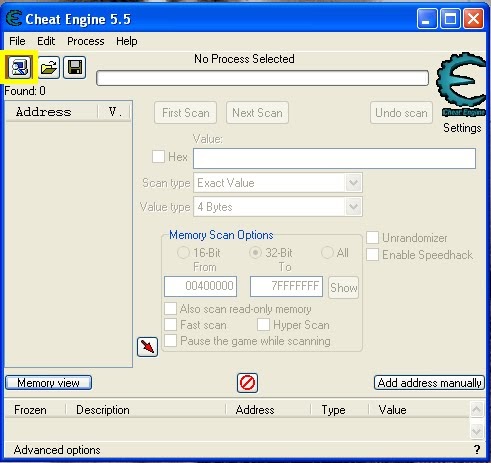Click the save floppy disk icon

pyautogui.click(x=75, y=67)
